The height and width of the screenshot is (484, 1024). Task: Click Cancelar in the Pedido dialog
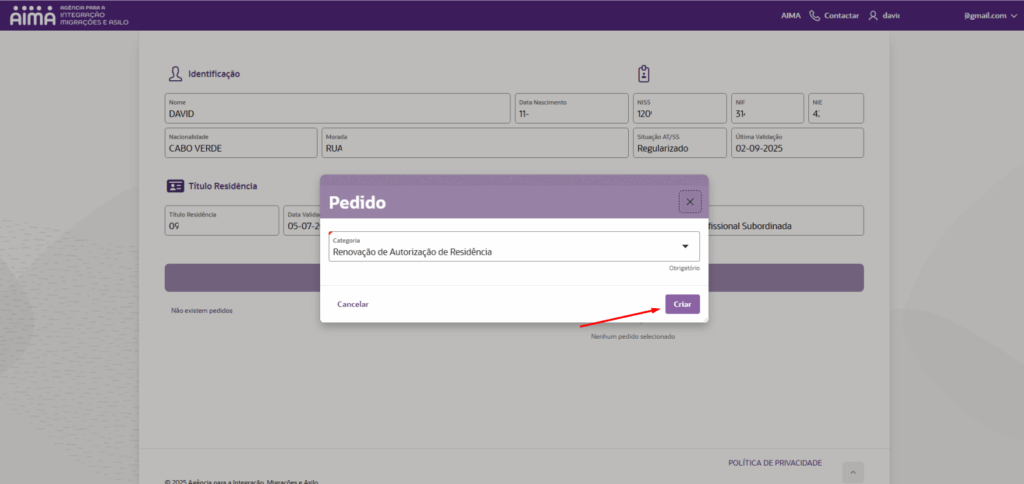click(x=353, y=304)
